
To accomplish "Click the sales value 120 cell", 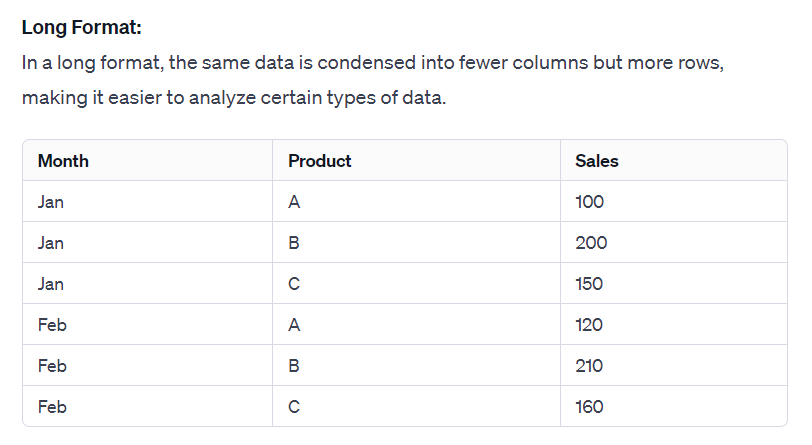I will [x=590, y=325].
